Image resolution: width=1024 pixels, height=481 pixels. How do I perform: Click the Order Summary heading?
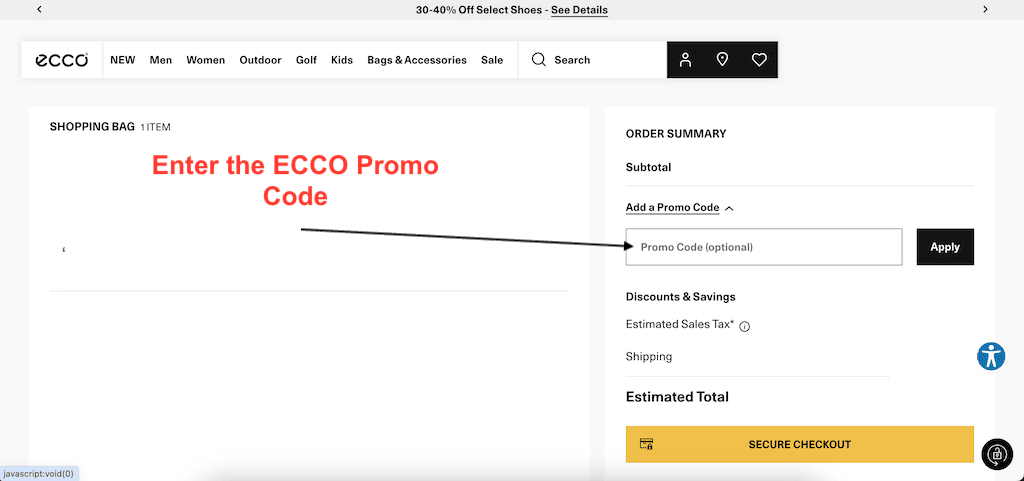pos(676,134)
